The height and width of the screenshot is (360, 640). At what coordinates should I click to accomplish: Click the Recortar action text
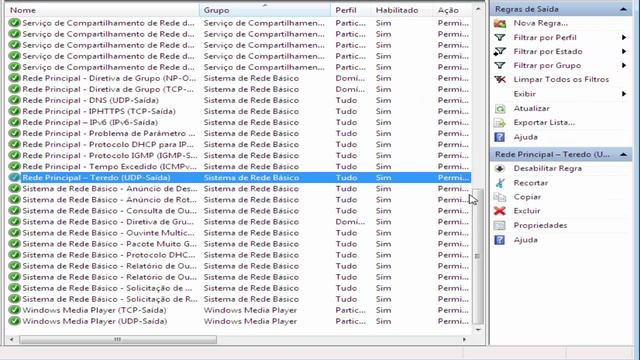(531, 183)
